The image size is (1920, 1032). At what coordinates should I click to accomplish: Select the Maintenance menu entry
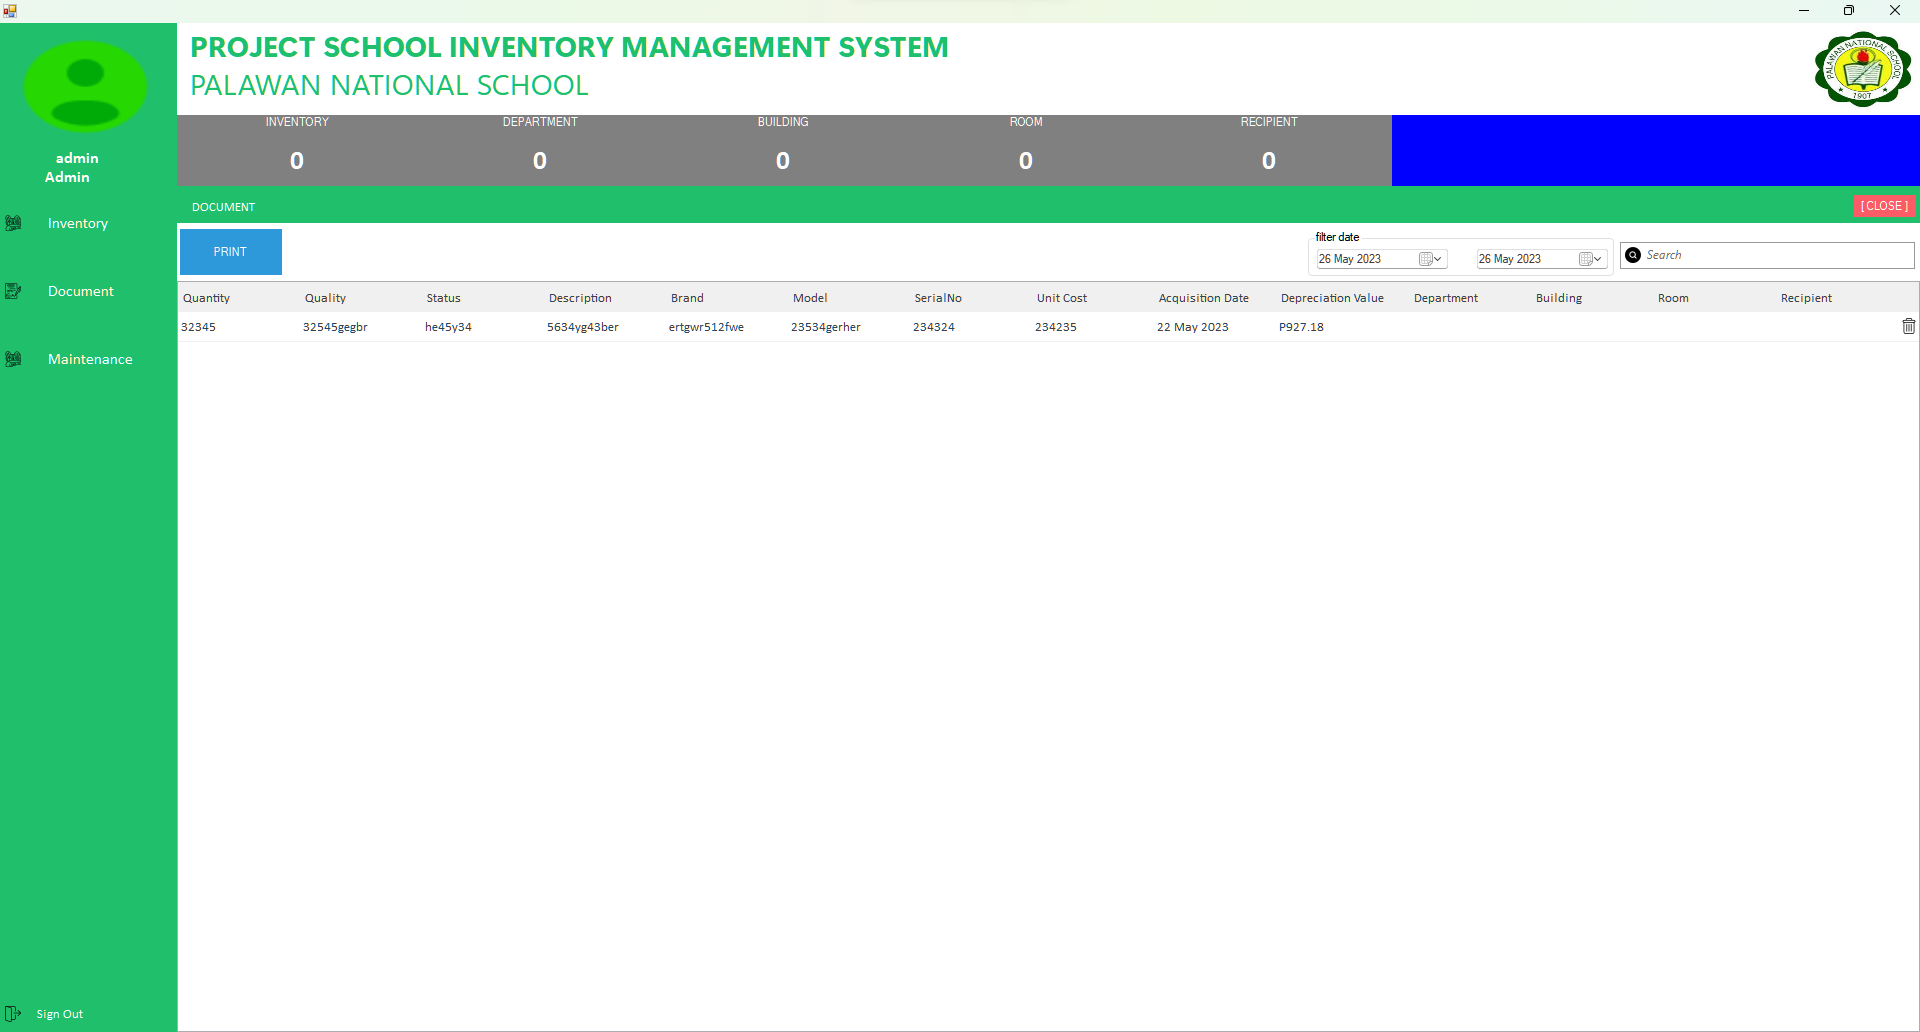[x=90, y=359]
